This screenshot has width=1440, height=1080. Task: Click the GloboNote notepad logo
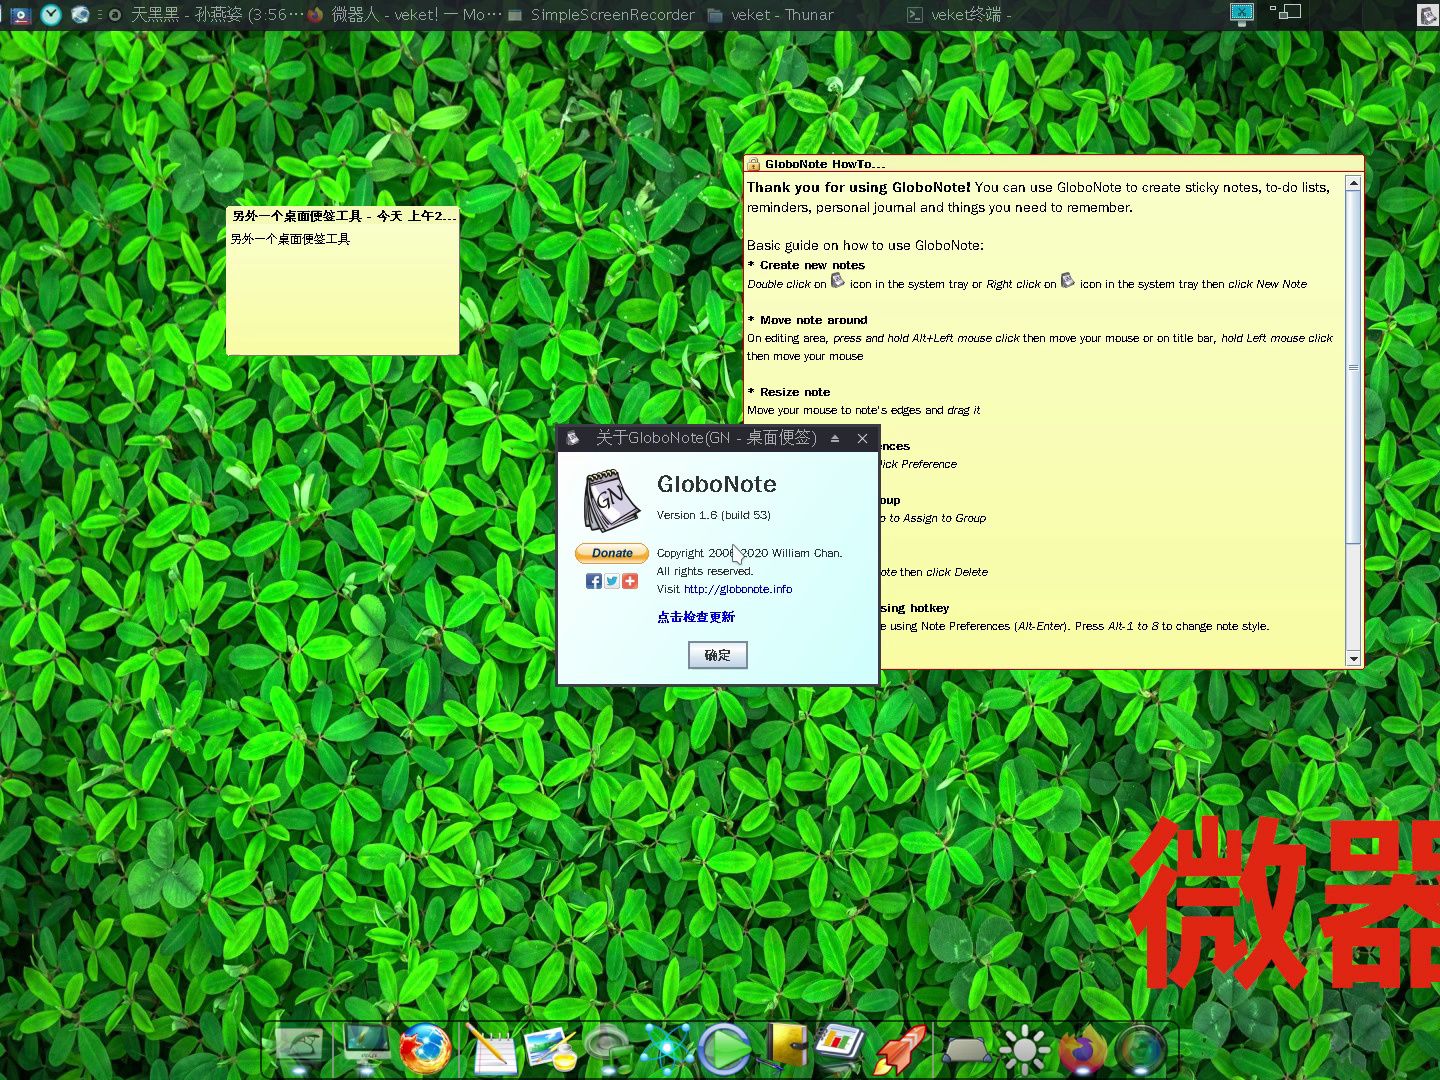click(x=611, y=500)
